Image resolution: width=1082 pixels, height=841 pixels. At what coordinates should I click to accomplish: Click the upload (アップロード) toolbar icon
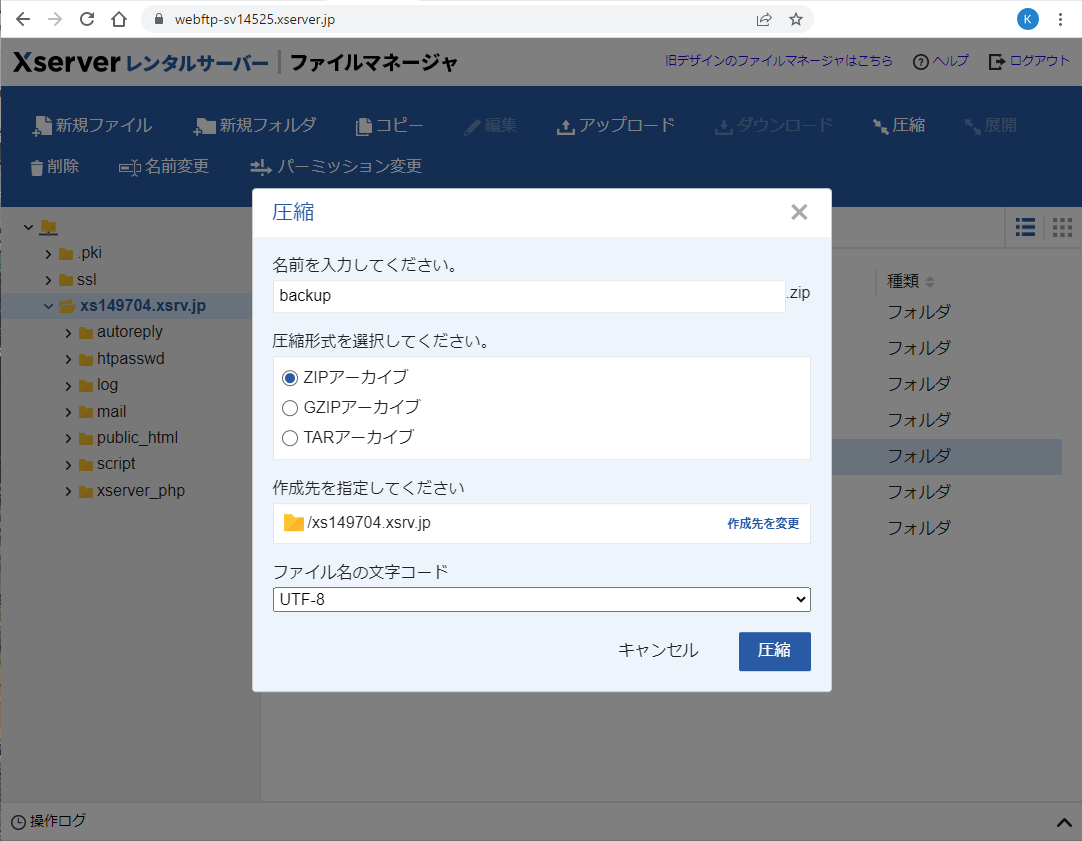(566, 126)
